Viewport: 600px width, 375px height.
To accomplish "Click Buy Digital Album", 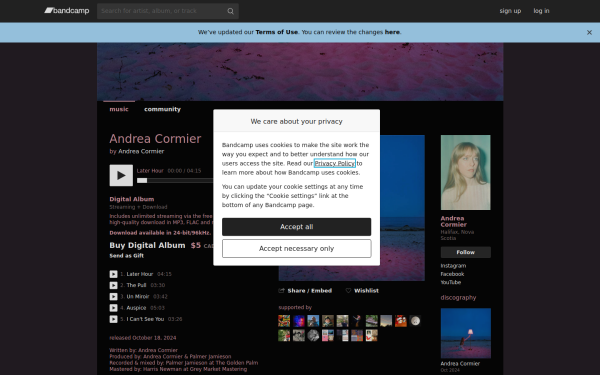I will point(147,245).
